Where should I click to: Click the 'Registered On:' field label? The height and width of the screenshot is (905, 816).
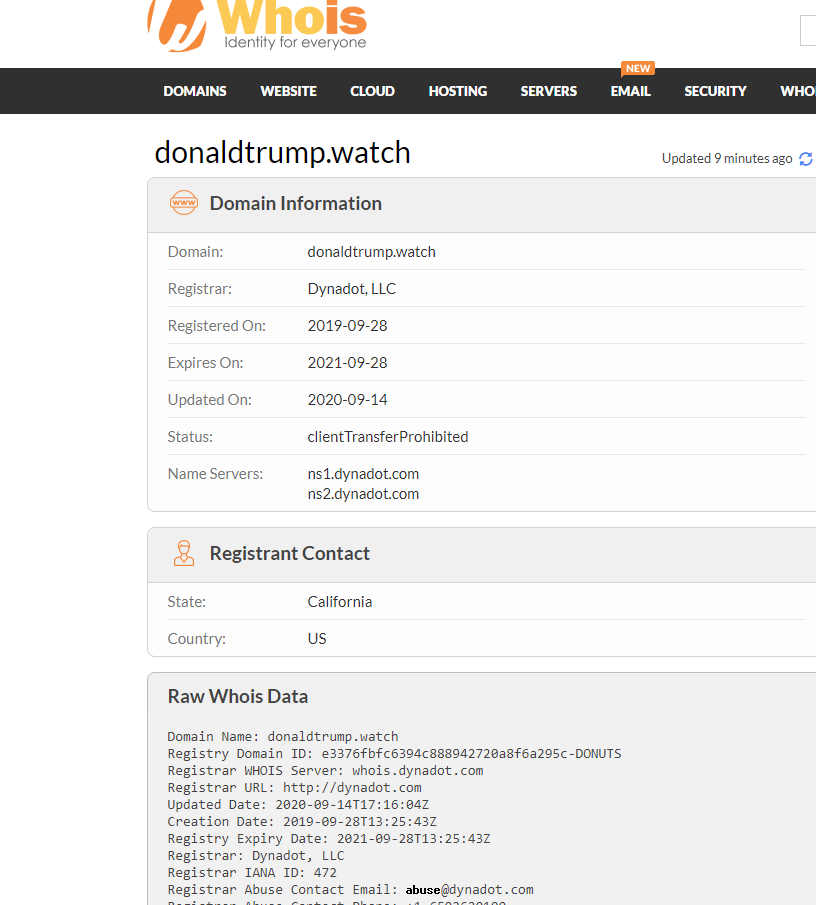(x=216, y=326)
